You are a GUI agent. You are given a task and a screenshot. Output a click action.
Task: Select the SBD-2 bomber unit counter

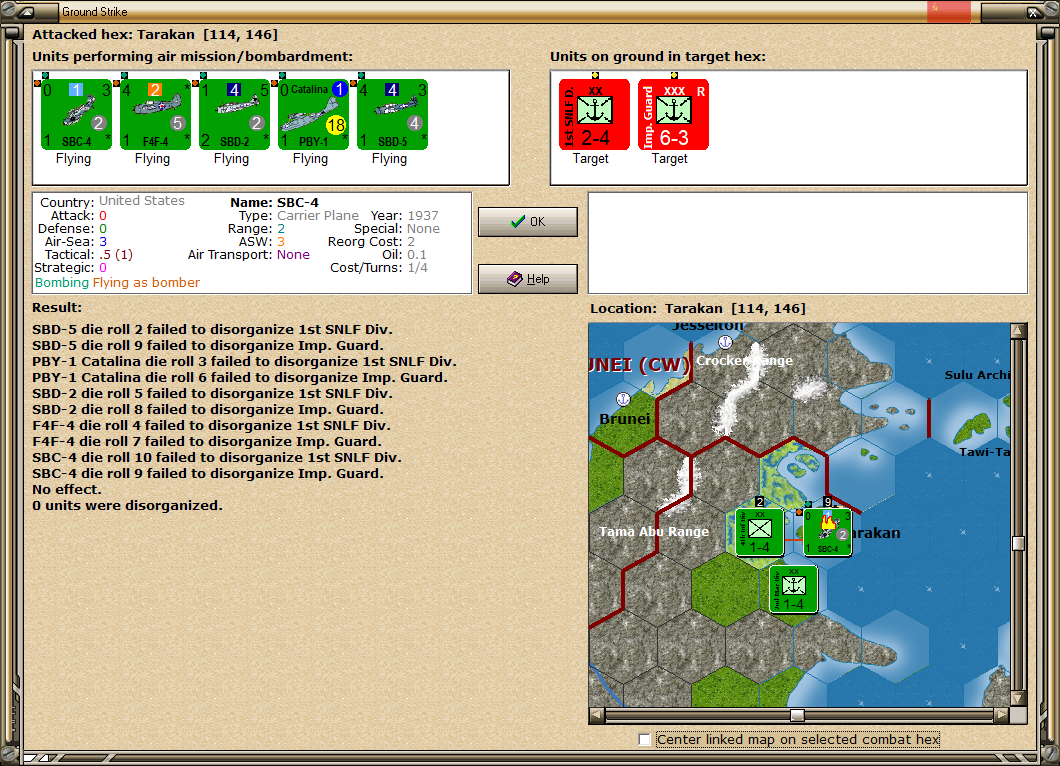tap(234, 114)
